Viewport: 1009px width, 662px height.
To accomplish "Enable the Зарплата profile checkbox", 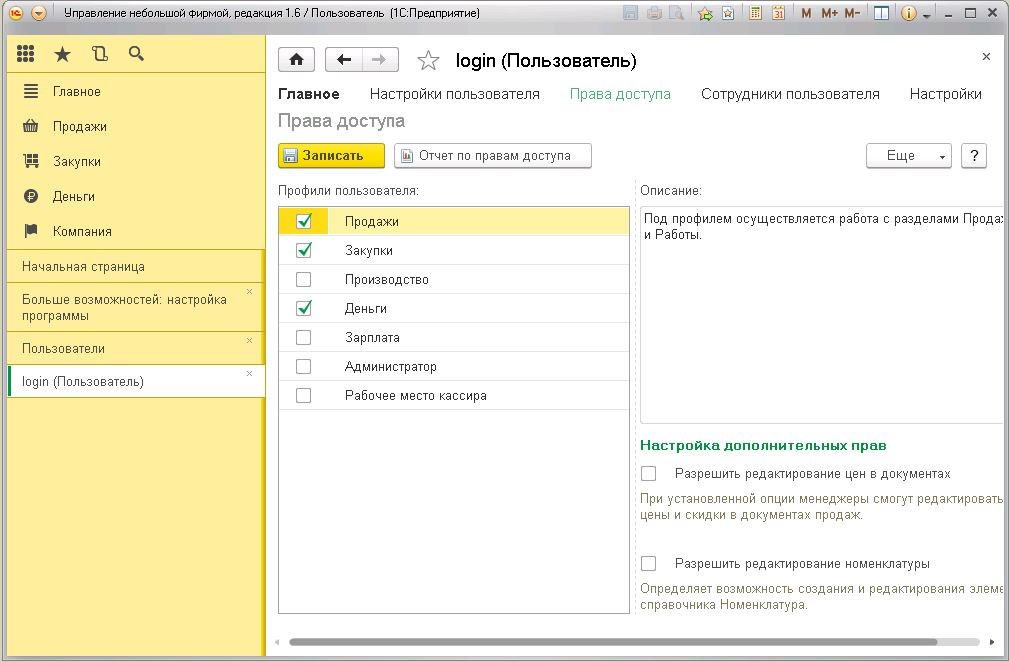I will pyautogui.click(x=304, y=337).
